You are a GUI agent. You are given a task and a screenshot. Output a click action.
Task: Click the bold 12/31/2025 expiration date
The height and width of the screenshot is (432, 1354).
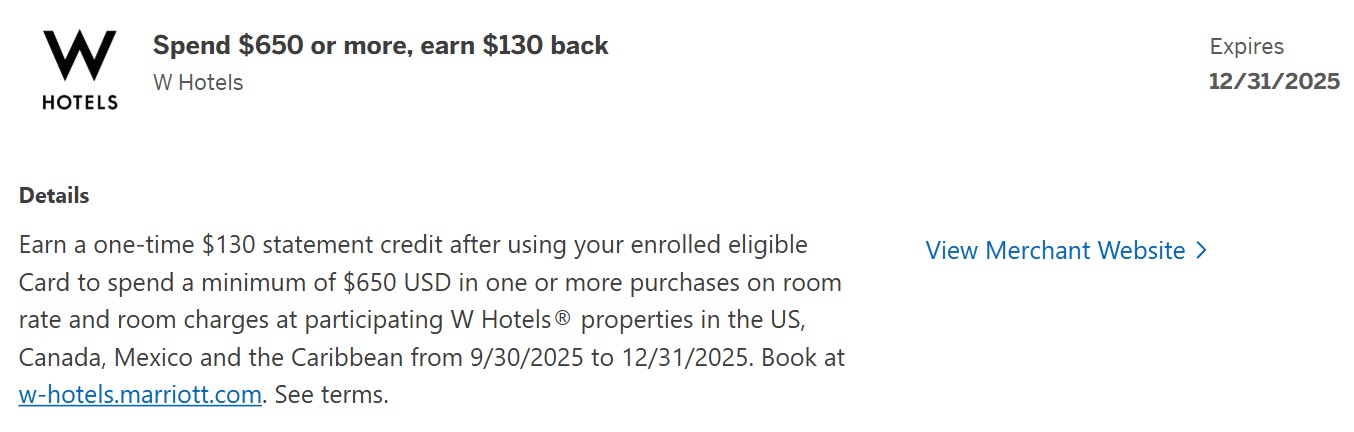click(1274, 81)
